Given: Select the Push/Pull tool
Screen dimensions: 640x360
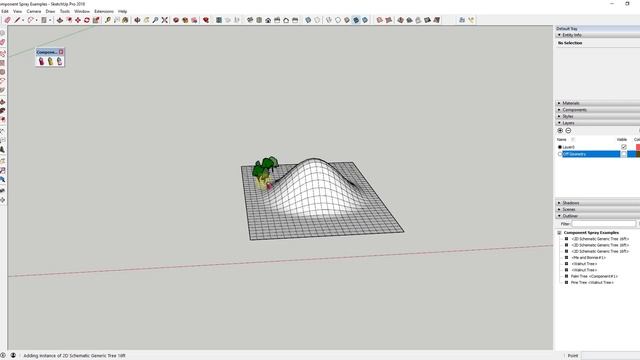Looking at the screenshot, I should click(60, 20).
